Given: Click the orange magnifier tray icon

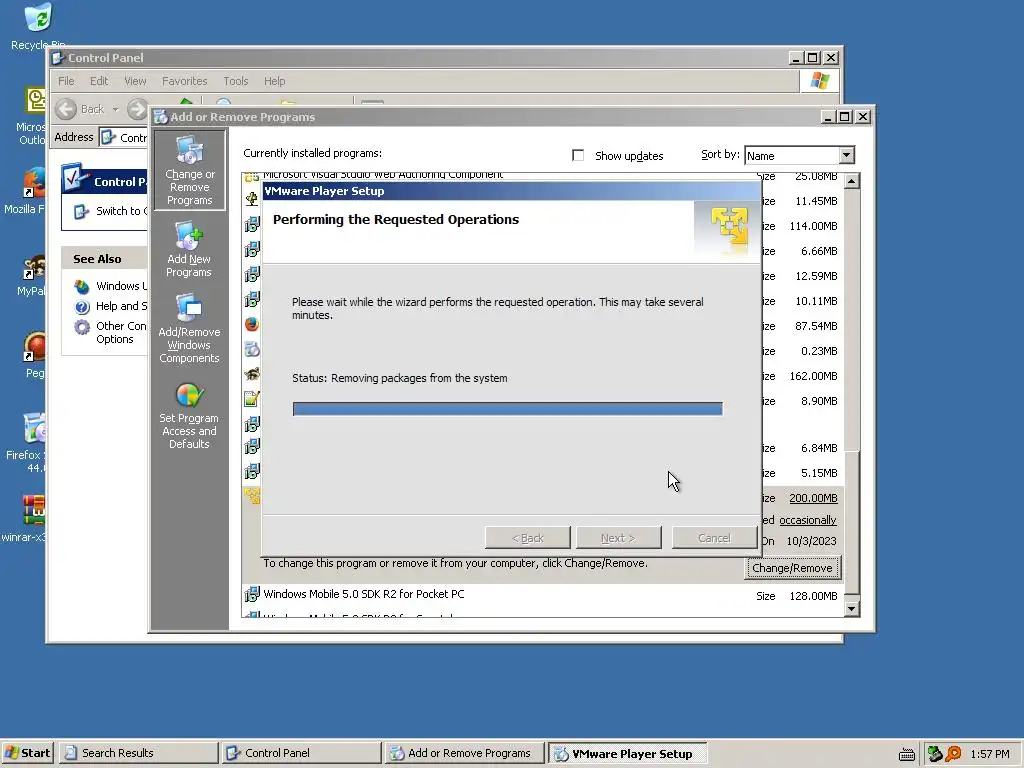Looking at the screenshot, I should click(x=953, y=754).
